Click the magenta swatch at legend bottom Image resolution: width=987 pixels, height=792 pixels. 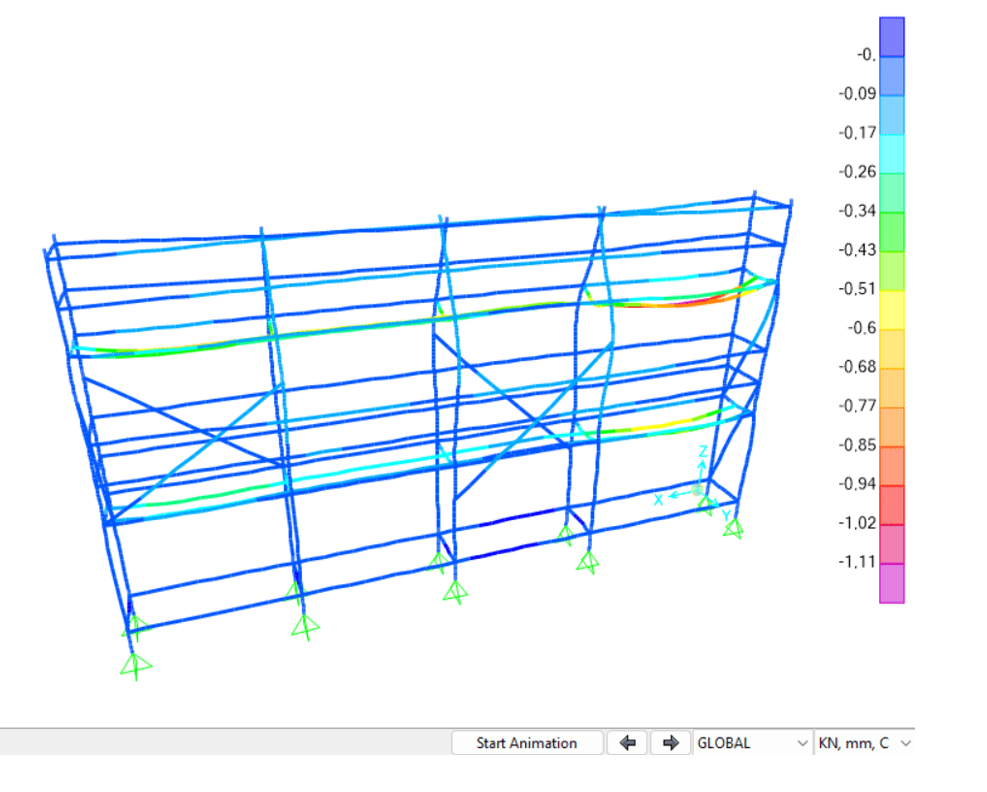[891, 583]
